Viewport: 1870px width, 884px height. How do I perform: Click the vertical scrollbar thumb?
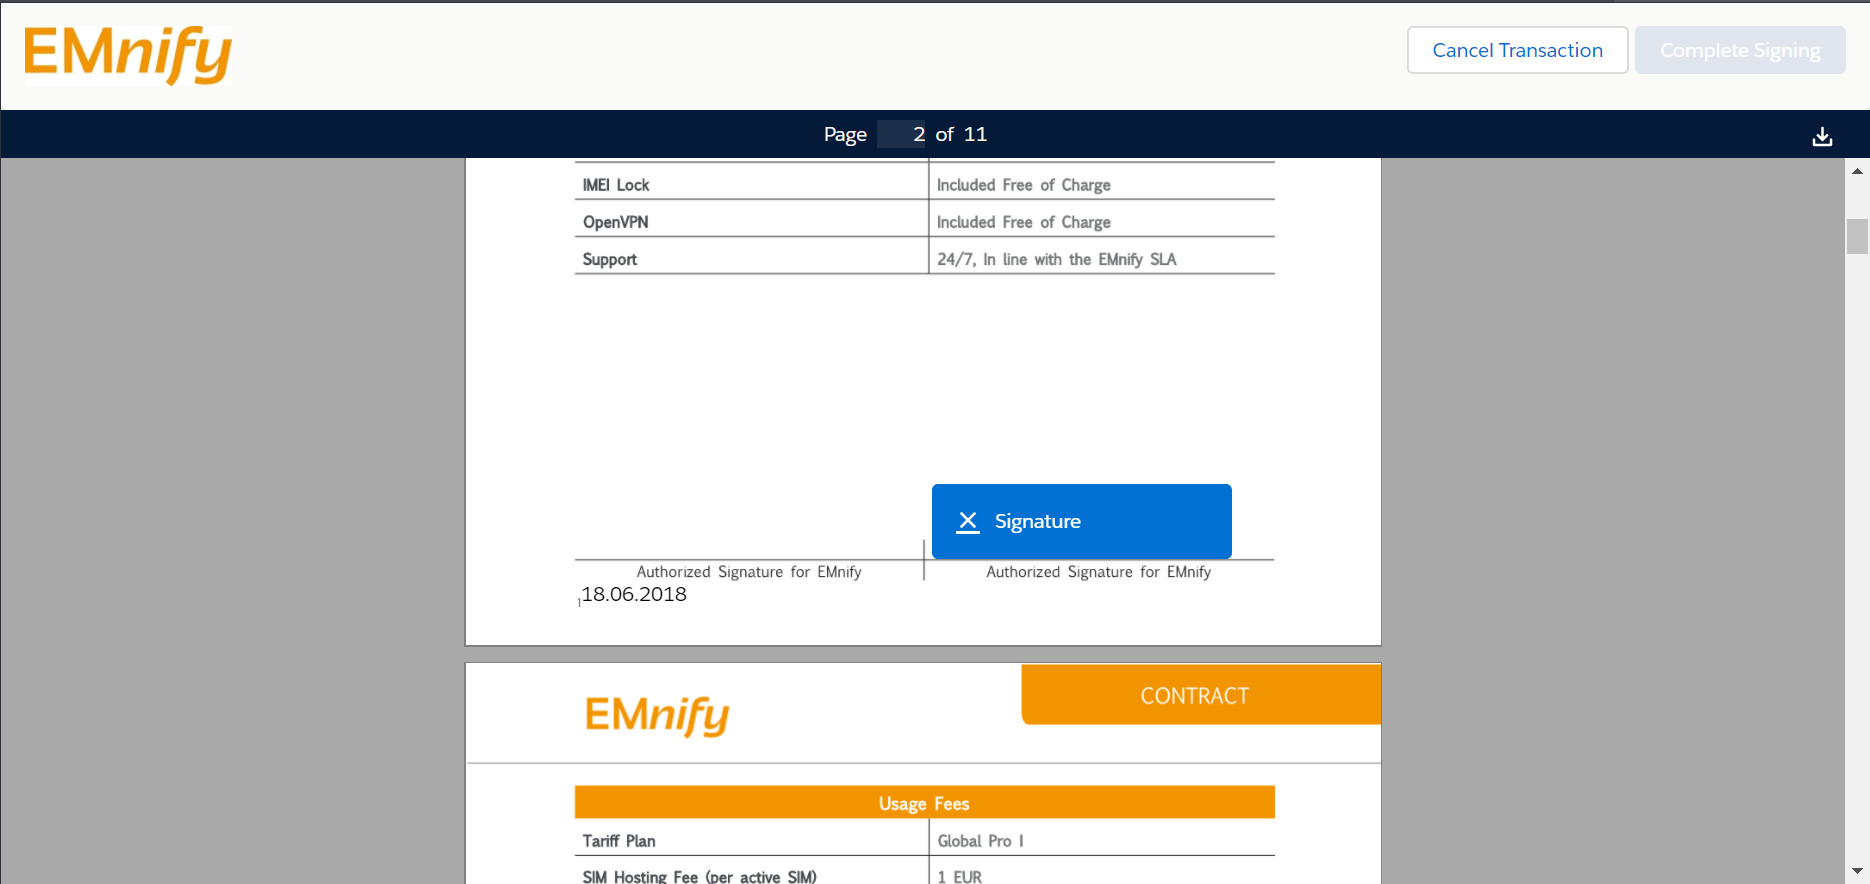tap(1857, 237)
